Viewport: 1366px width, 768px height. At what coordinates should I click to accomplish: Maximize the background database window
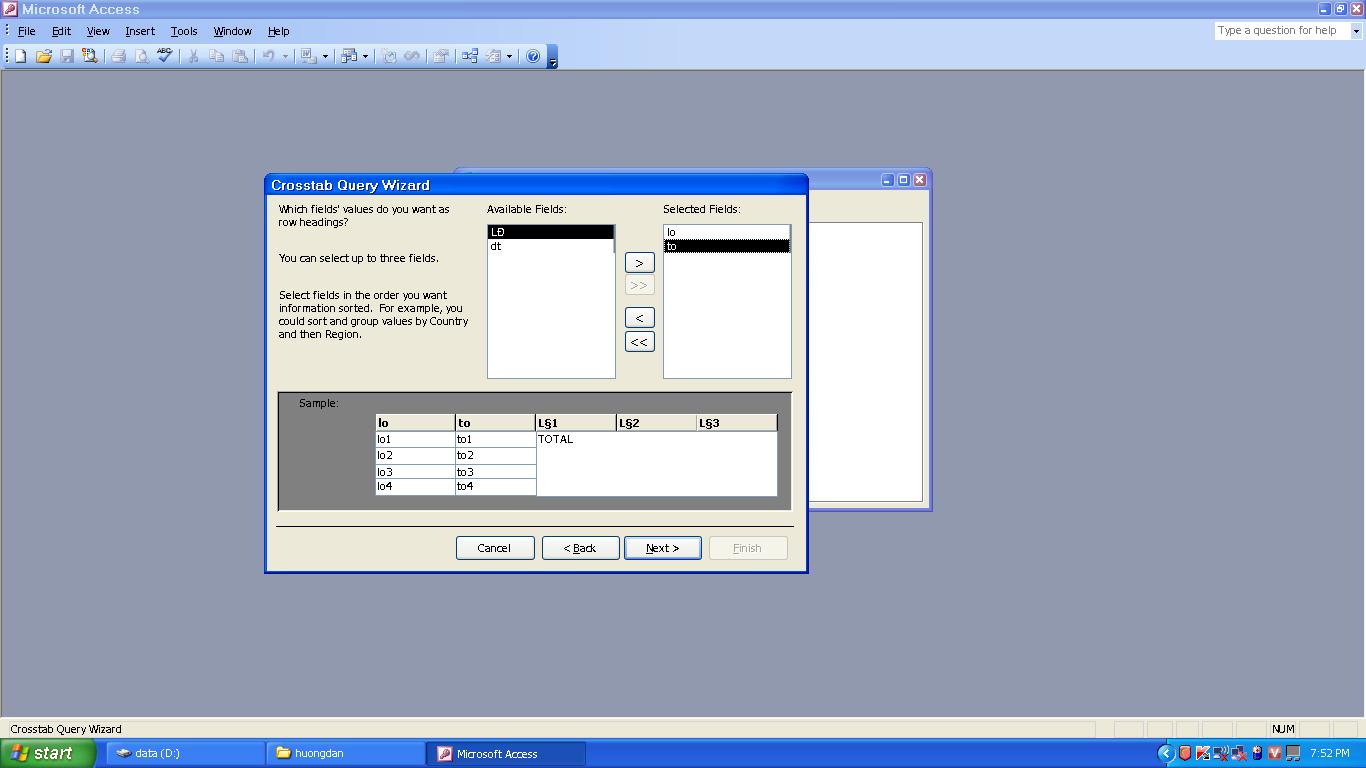tap(903, 180)
